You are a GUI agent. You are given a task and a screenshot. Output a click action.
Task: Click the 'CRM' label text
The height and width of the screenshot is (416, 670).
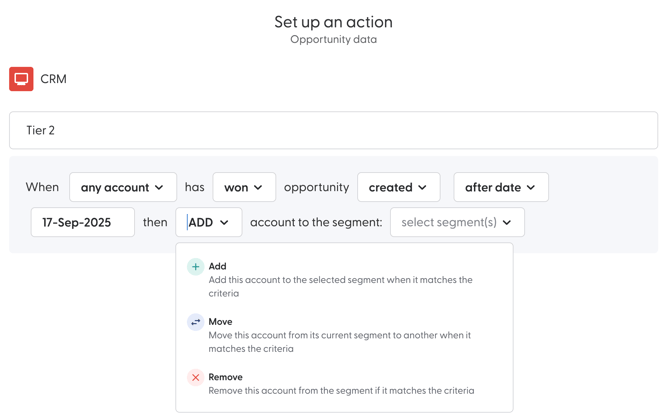[x=53, y=79]
